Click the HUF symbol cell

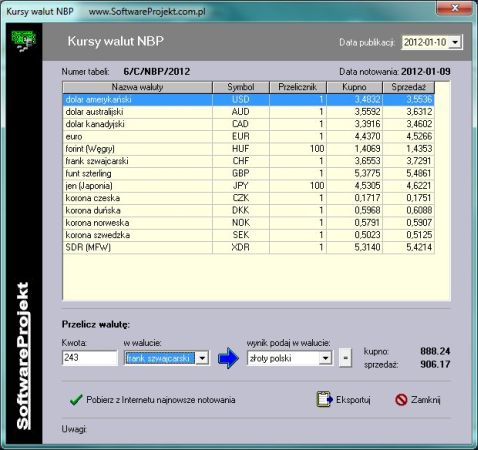[x=241, y=149]
